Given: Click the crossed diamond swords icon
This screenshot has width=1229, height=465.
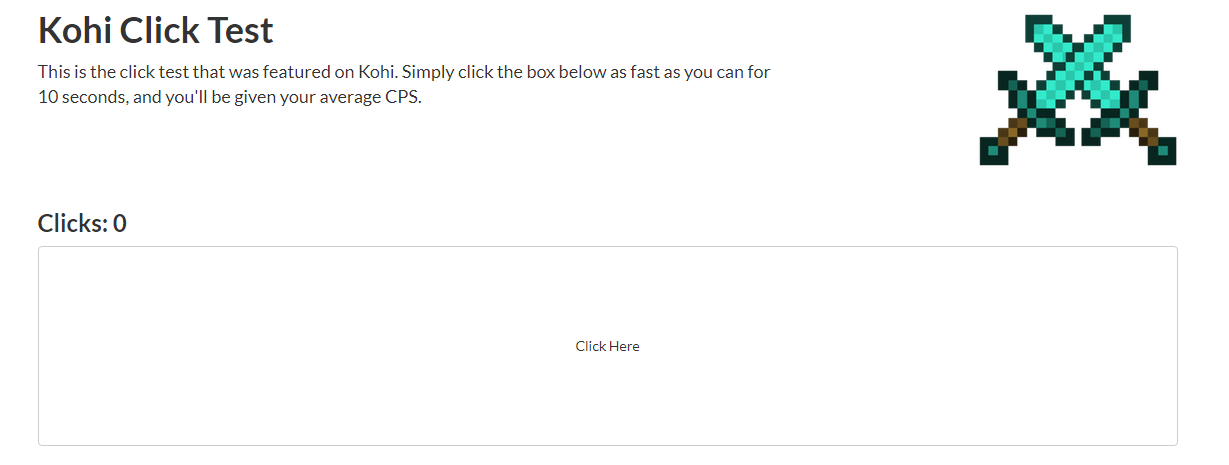Looking at the screenshot, I should pyautogui.click(x=1078, y=89).
